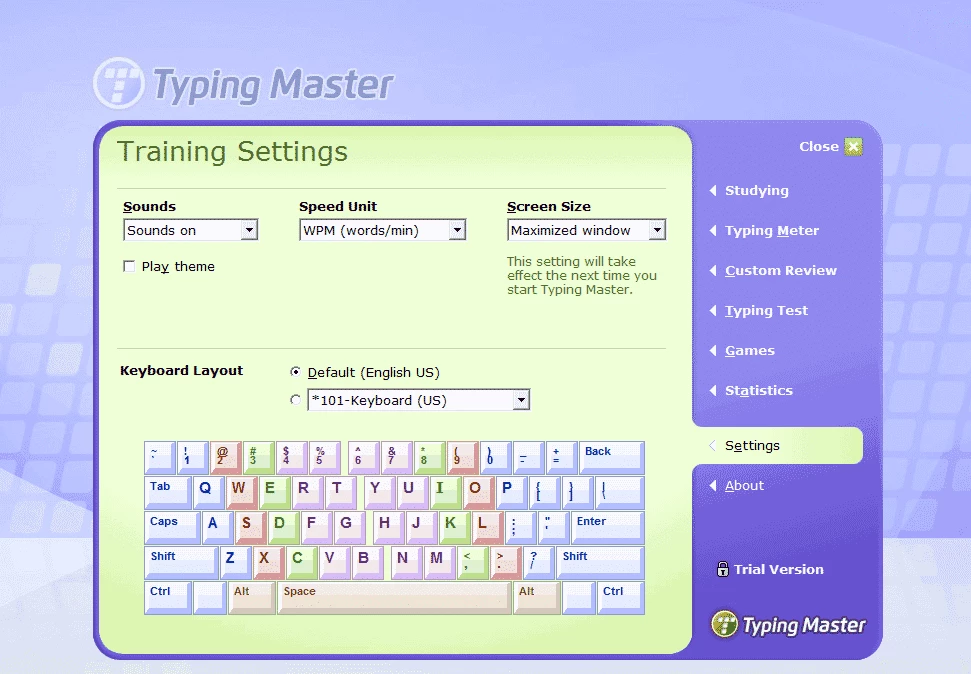
Task: Click the About link in sidebar
Action: point(744,486)
